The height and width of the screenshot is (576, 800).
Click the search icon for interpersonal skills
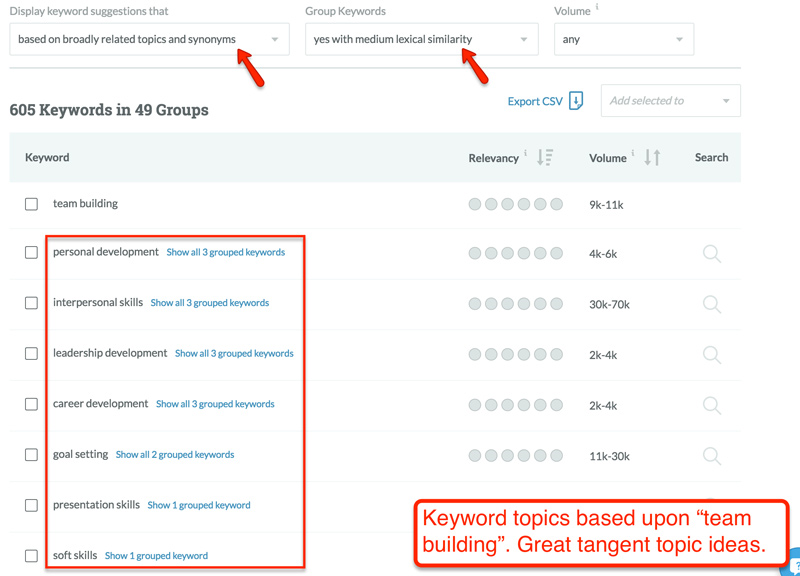click(711, 304)
